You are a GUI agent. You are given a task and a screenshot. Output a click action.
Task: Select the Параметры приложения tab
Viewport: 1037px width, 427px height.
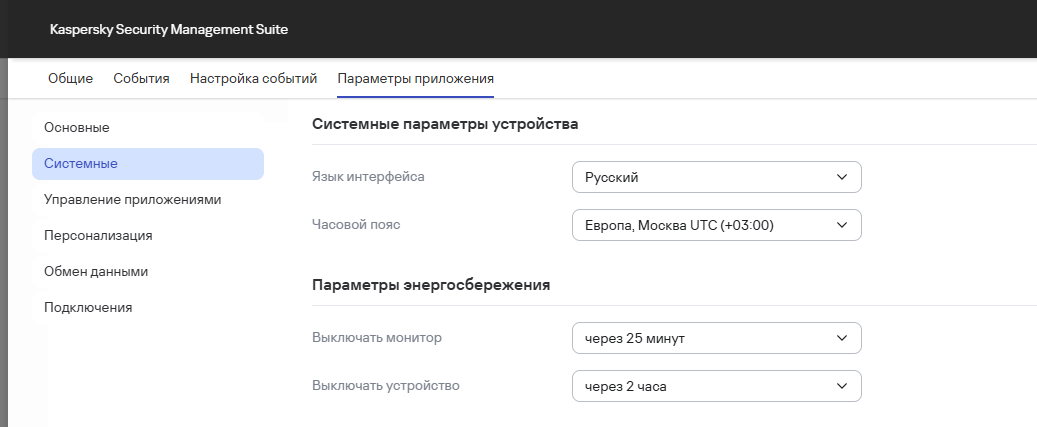(415, 78)
